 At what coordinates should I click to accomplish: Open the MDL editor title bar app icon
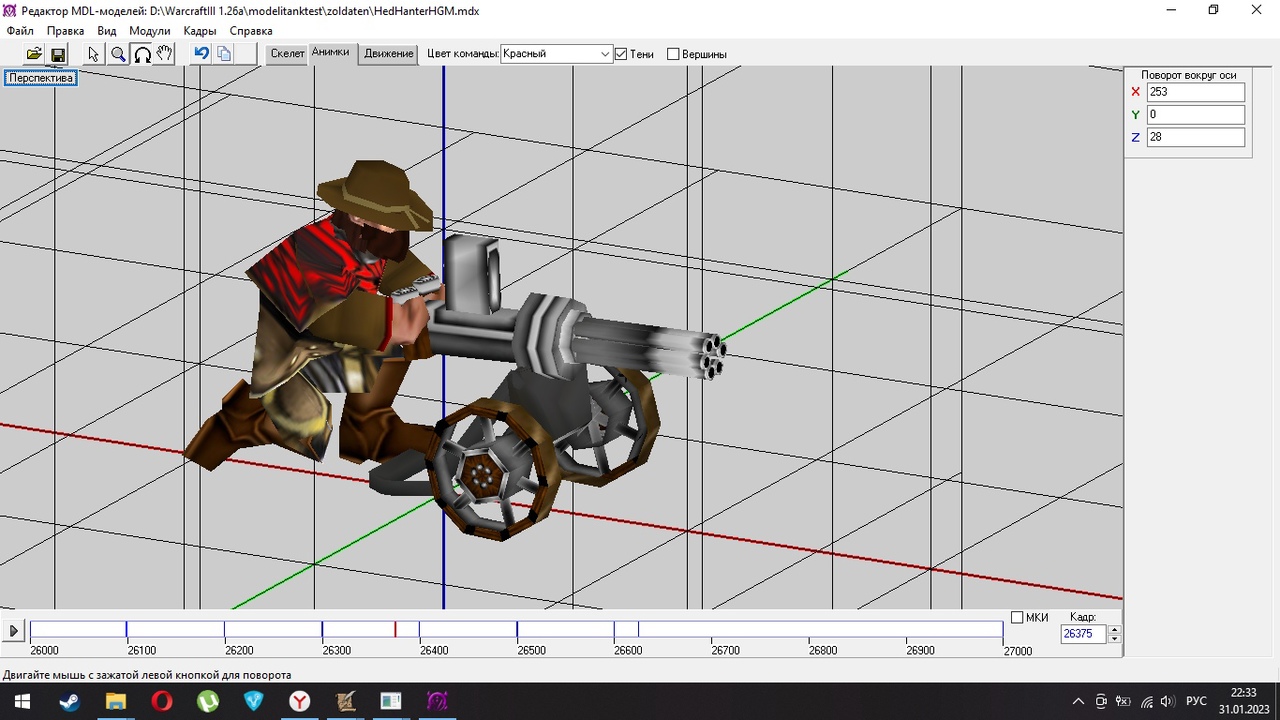10,10
